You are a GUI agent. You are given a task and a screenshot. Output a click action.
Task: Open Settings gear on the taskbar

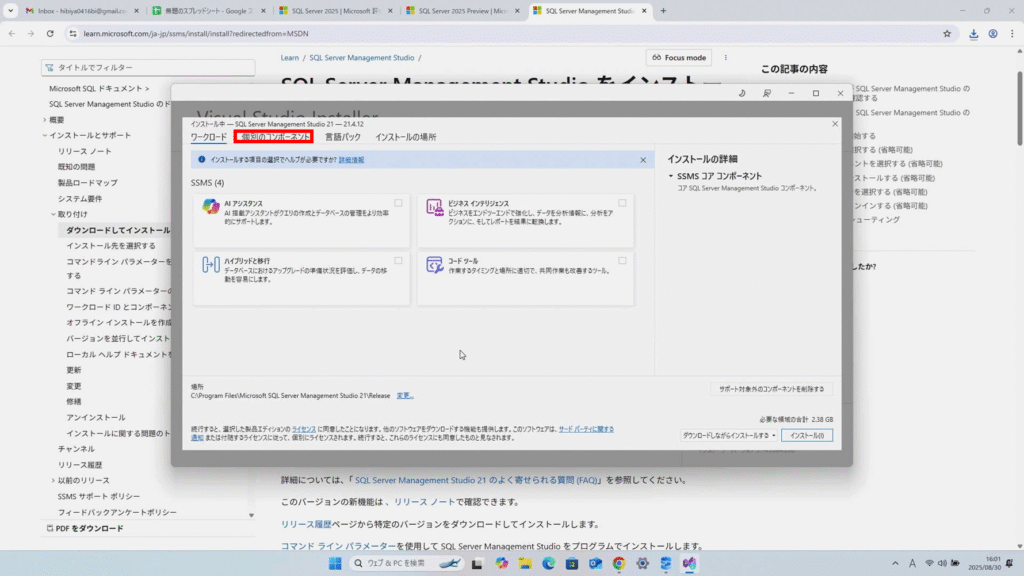click(642, 563)
